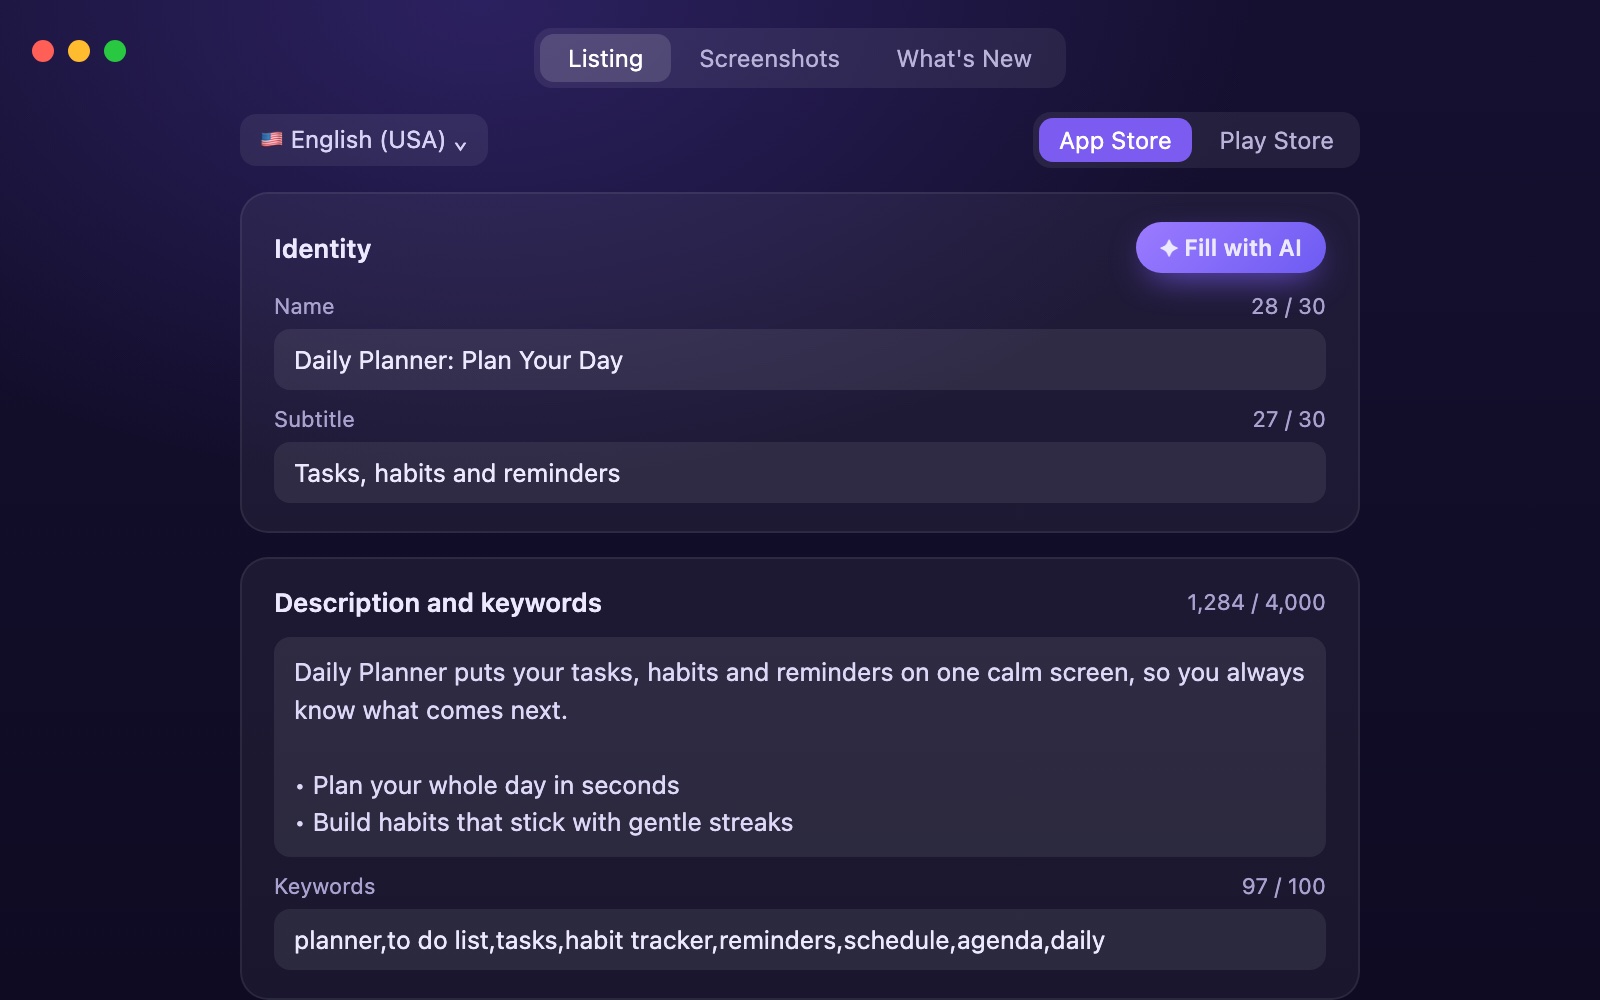Focus the Name input field
Image resolution: width=1600 pixels, height=1000 pixels.
(x=800, y=360)
